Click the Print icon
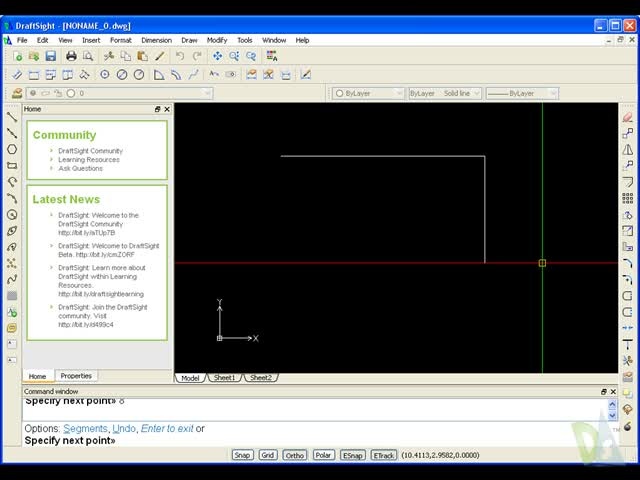 pyautogui.click(x=71, y=56)
